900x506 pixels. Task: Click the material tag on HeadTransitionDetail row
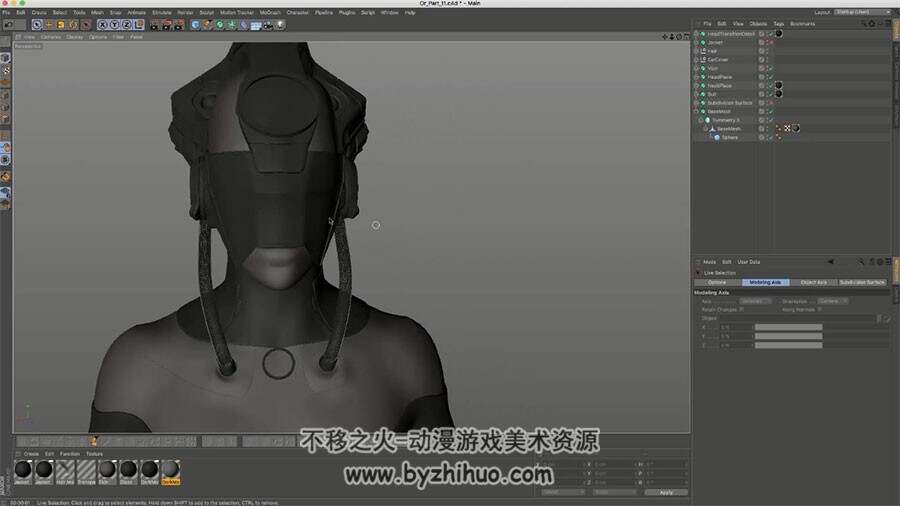pos(779,33)
